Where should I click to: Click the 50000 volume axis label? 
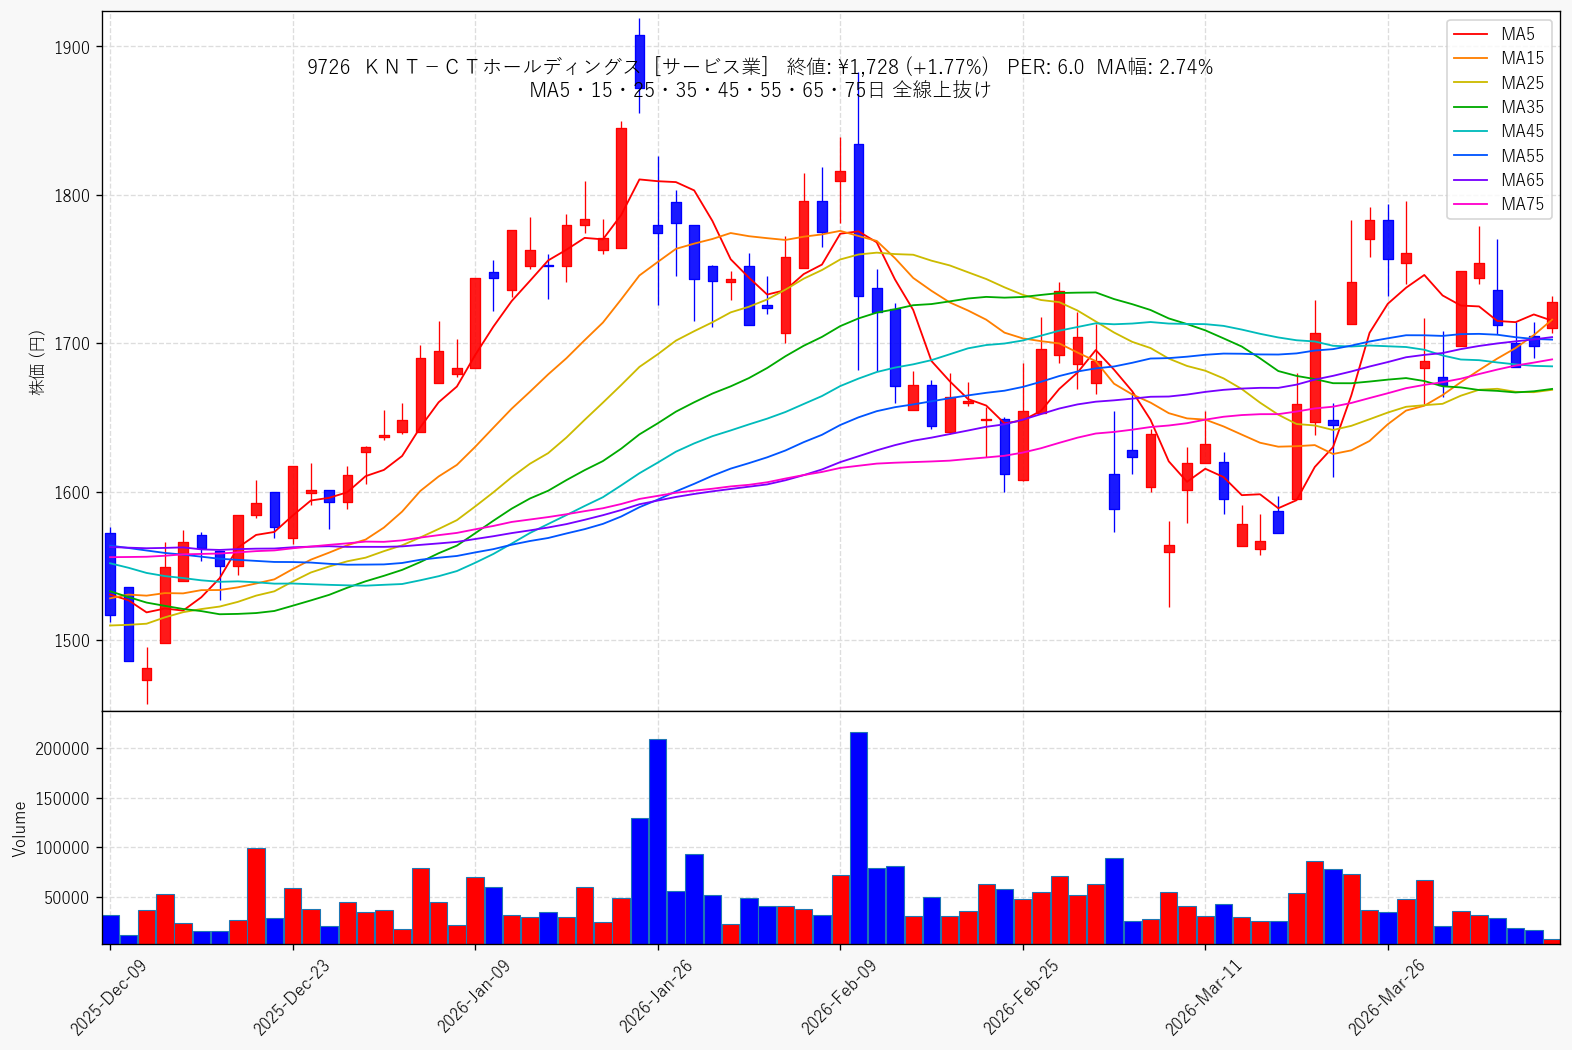(x=67, y=898)
